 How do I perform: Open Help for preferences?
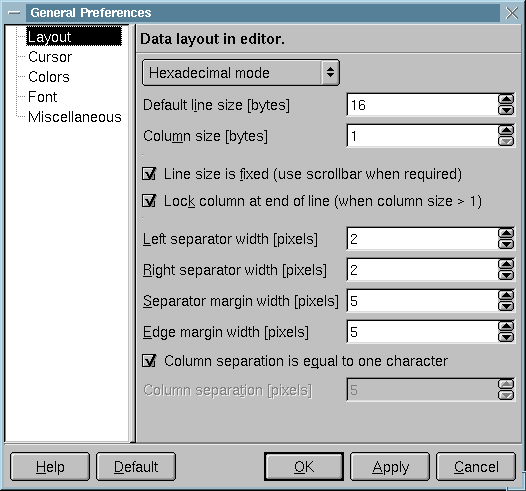click(50, 467)
